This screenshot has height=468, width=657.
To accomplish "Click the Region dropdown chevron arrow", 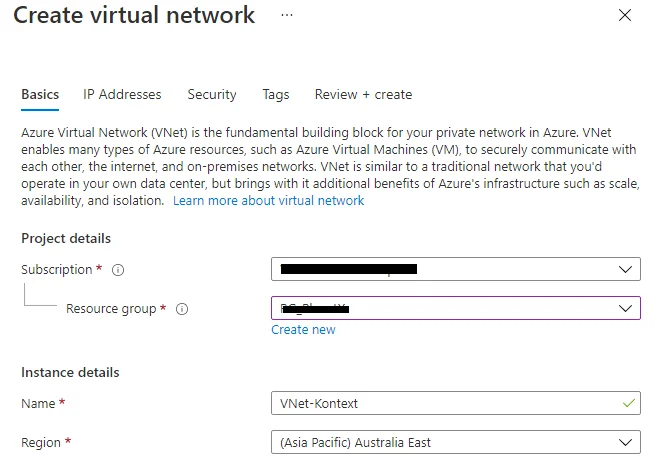I will (626, 442).
